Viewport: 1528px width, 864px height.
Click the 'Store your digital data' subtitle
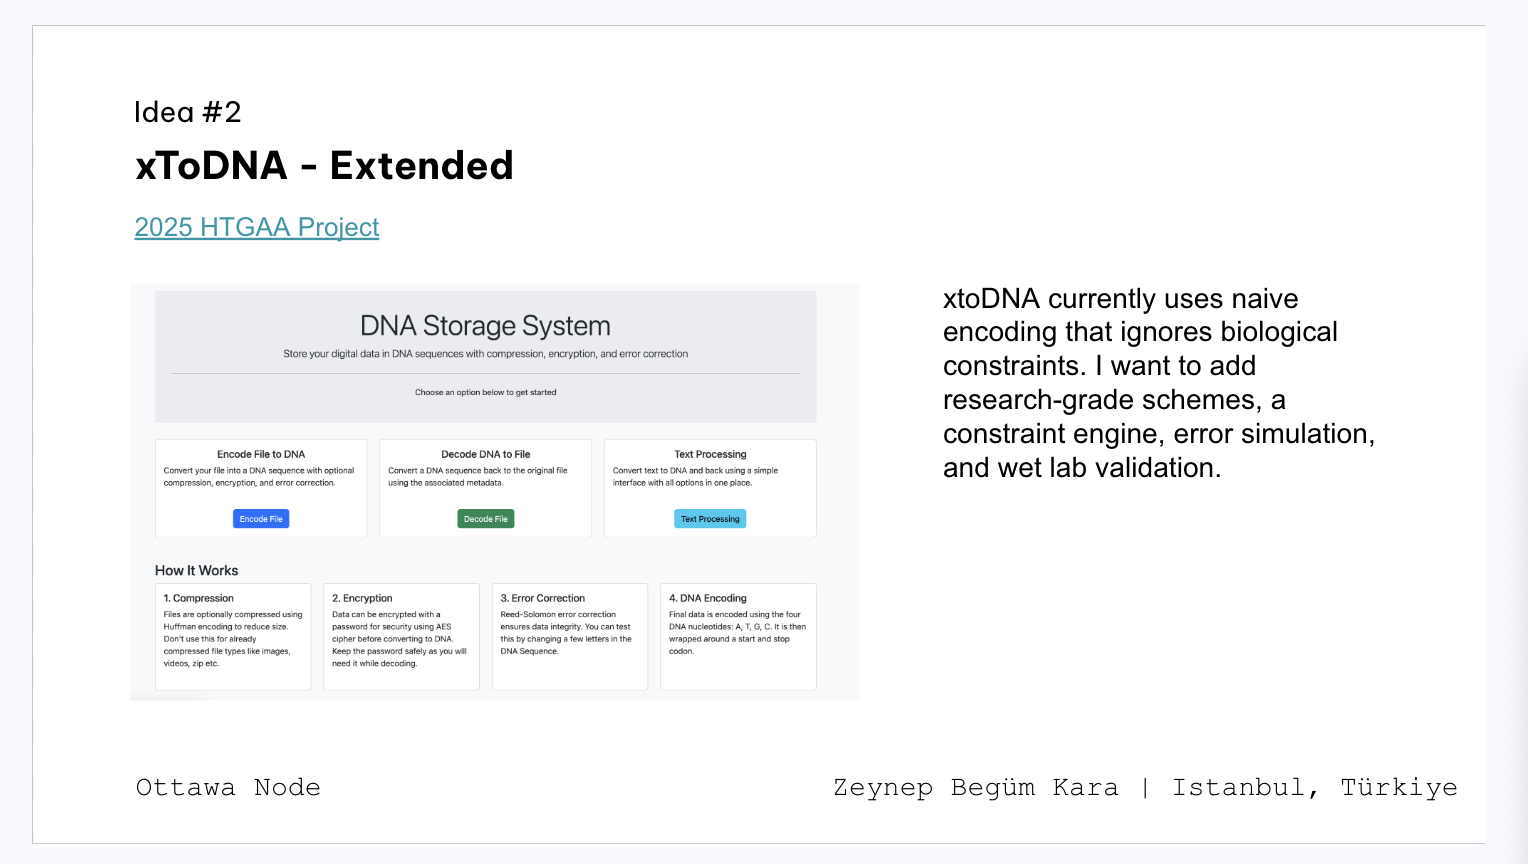[486, 354]
